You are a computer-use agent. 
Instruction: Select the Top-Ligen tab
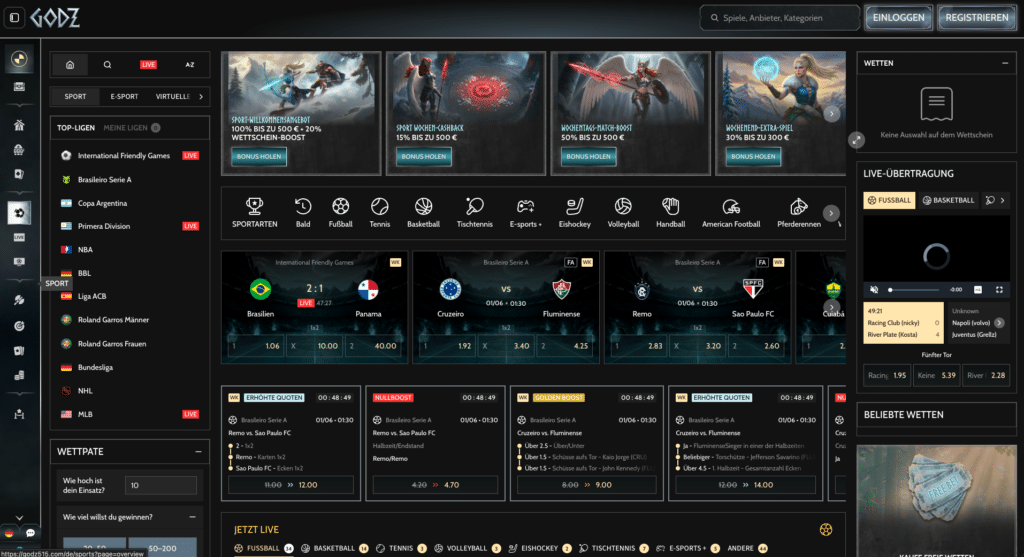click(x=76, y=128)
